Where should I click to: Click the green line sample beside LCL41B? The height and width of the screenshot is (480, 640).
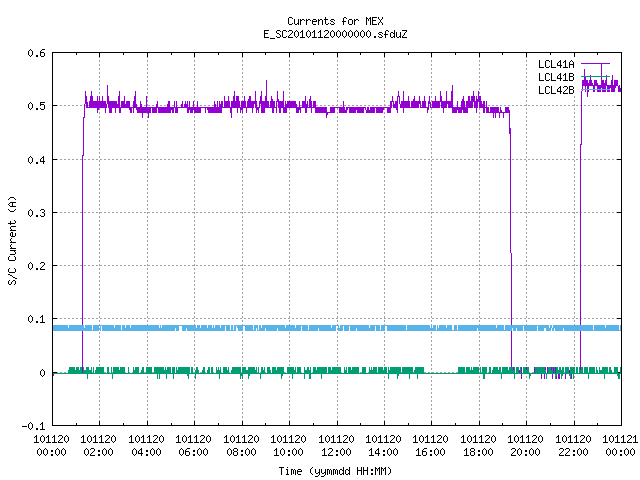[x=595, y=77]
